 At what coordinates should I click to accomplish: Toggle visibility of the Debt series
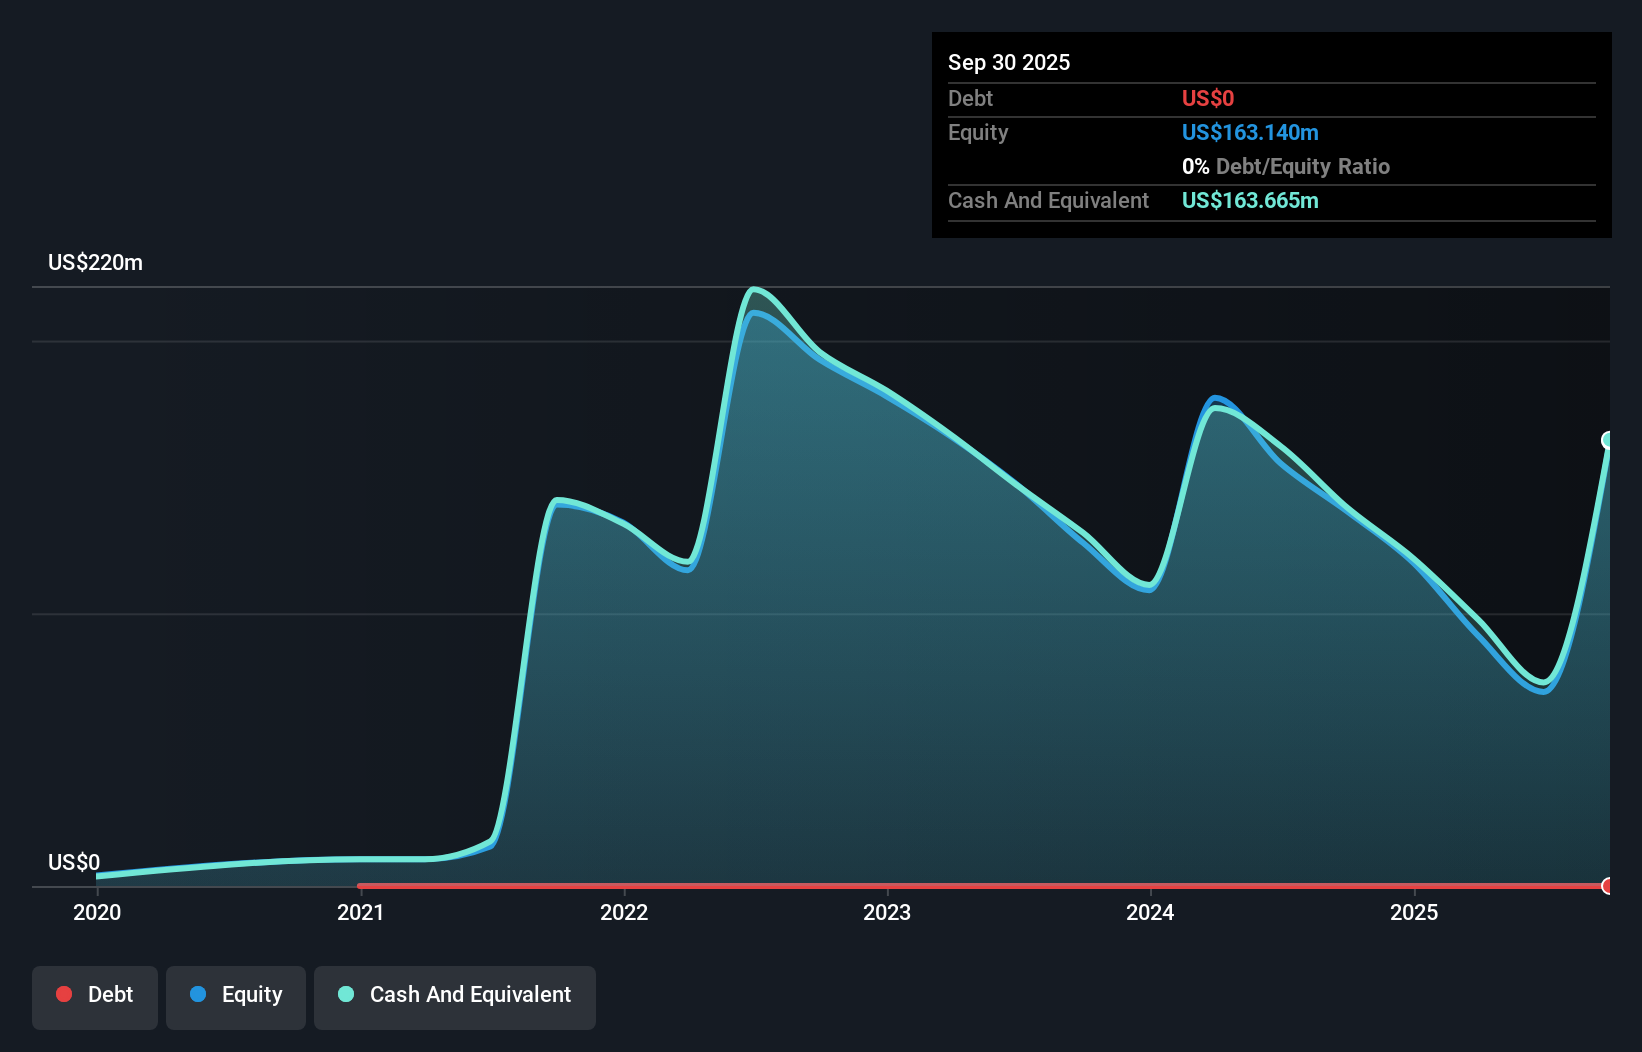[95, 994]
